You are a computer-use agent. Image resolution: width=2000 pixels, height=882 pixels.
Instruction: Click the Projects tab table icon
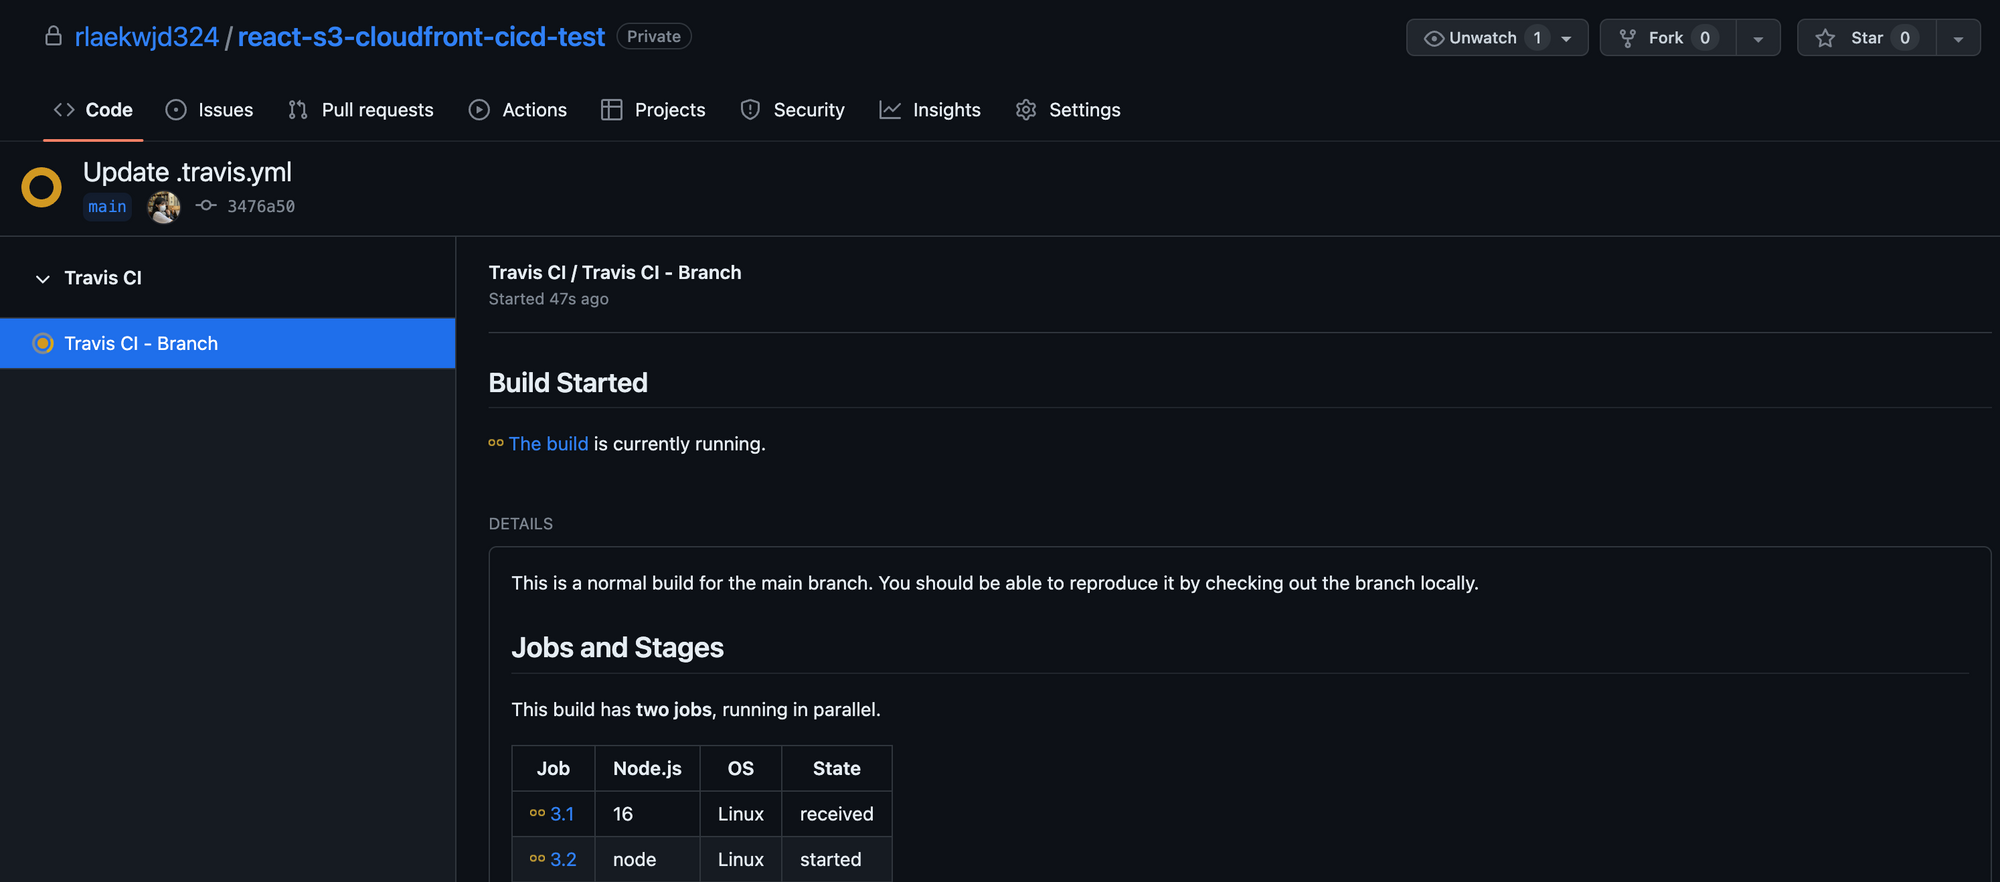[x=611, y=110]
